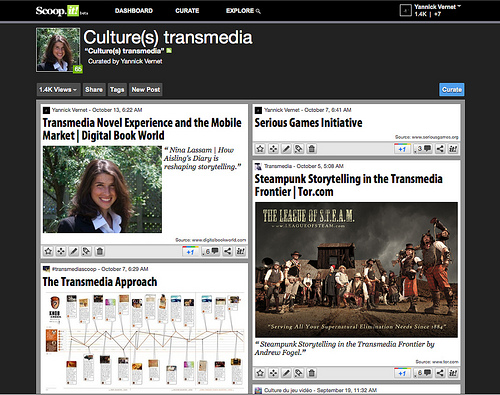This screenshot has width=500, height=395.
Task: Open the Tags button
Action: pyautogui.click(x=117, y=89)
